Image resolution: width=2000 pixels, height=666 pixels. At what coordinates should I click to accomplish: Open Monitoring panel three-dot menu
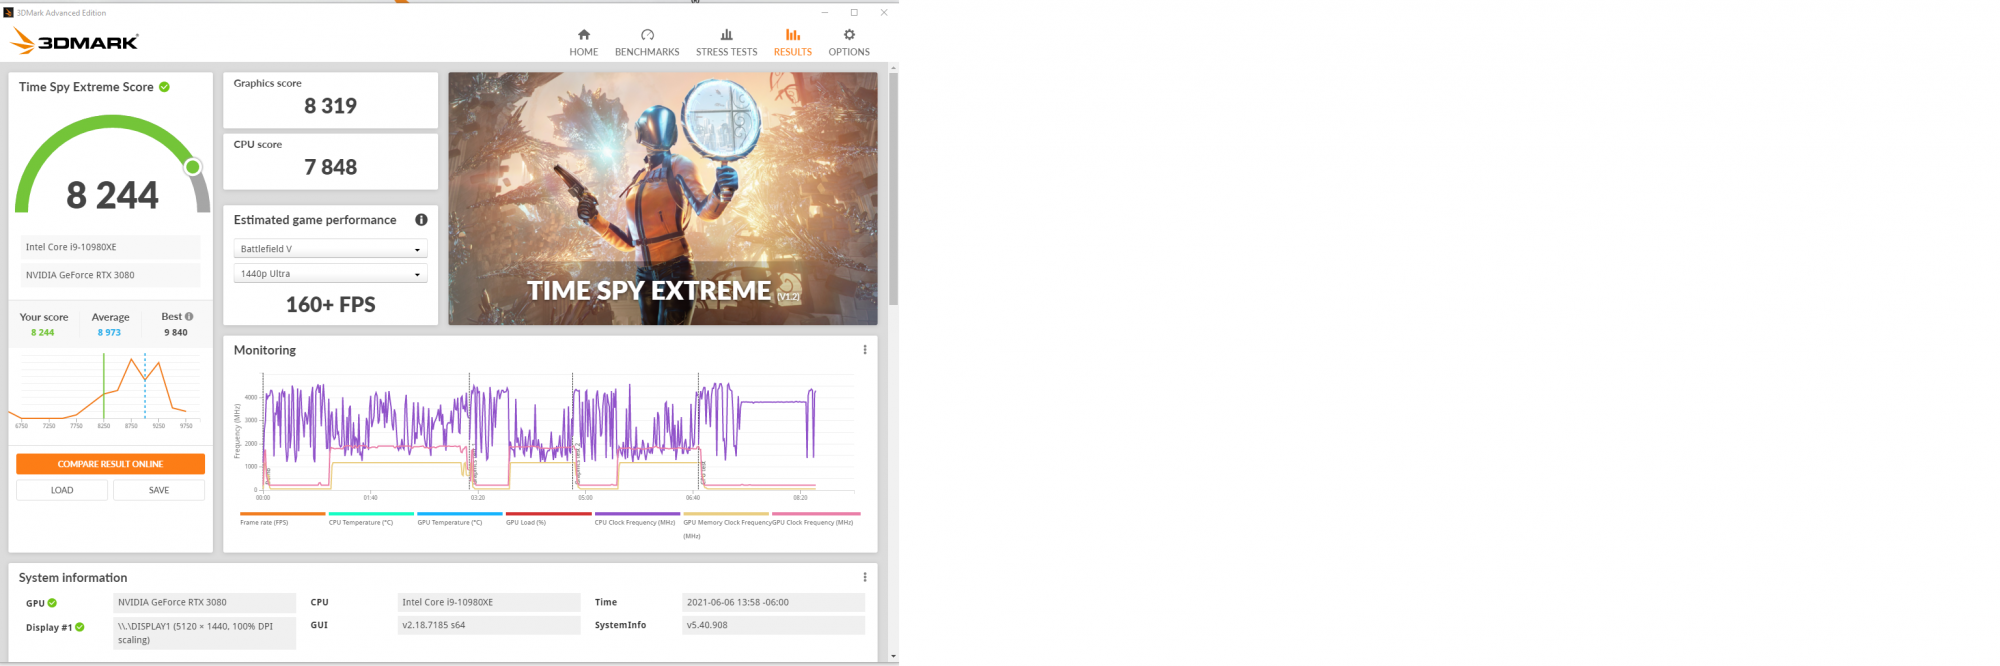pos(865,350)
